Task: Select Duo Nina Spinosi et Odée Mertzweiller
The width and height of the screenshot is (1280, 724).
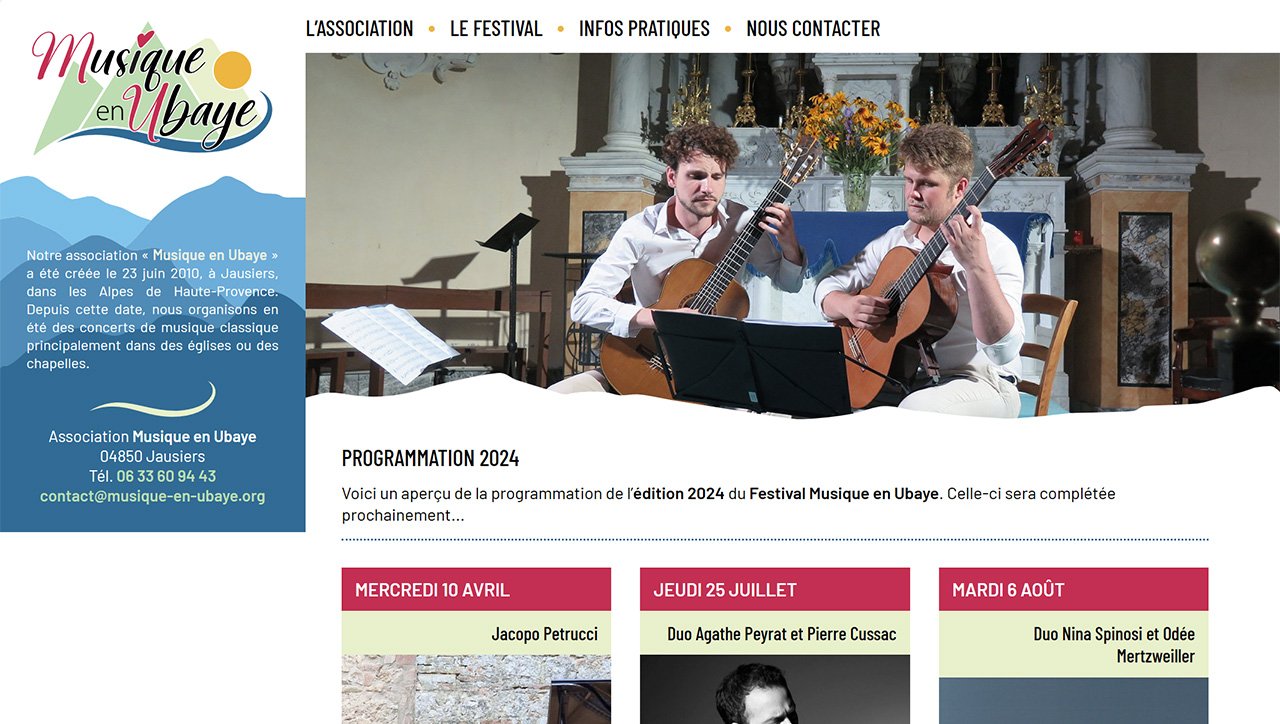Action: pos(1114,645)
